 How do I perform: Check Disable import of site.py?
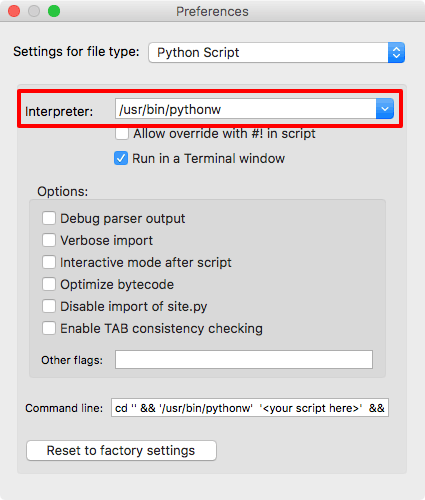click(x=49, y=306)
